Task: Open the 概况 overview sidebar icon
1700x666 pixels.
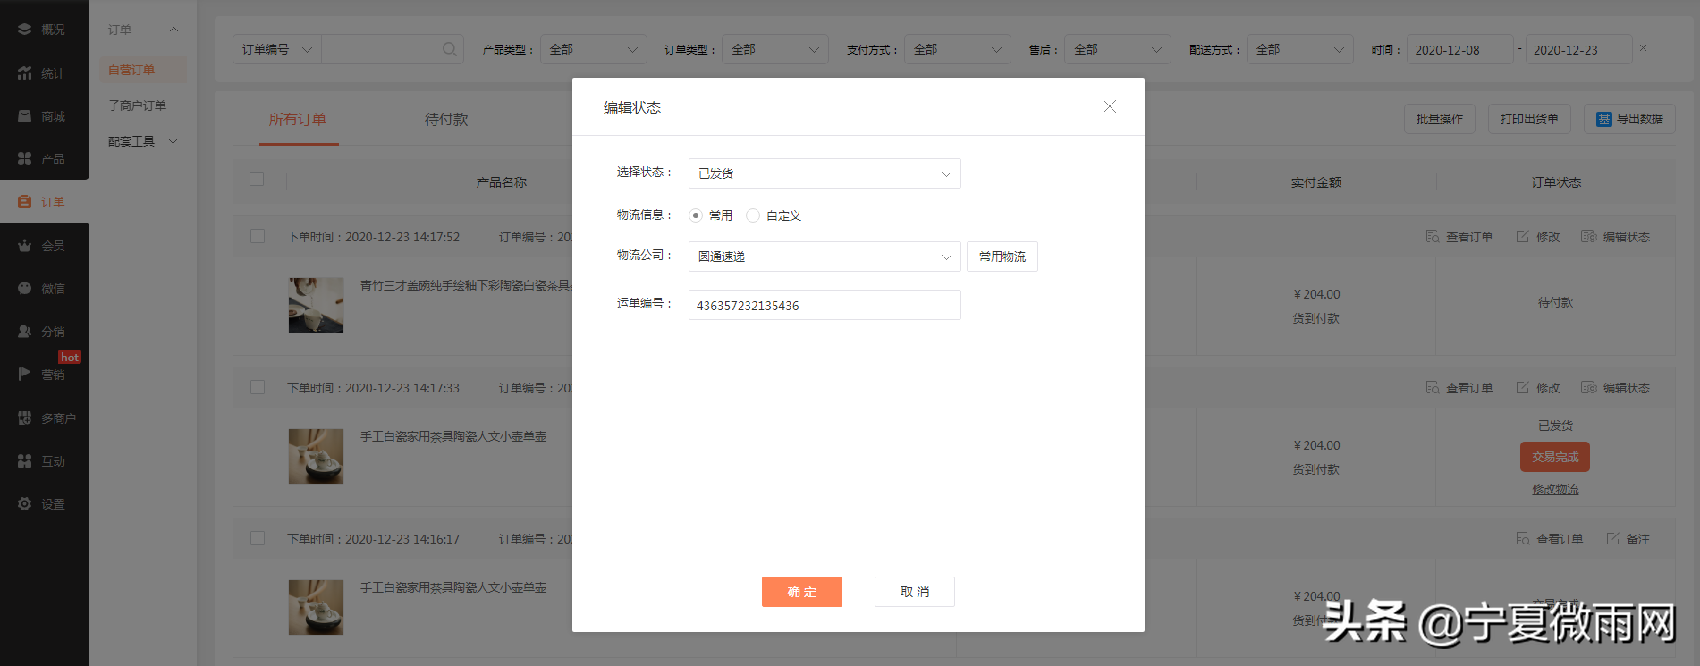Action: click(25, 30)
